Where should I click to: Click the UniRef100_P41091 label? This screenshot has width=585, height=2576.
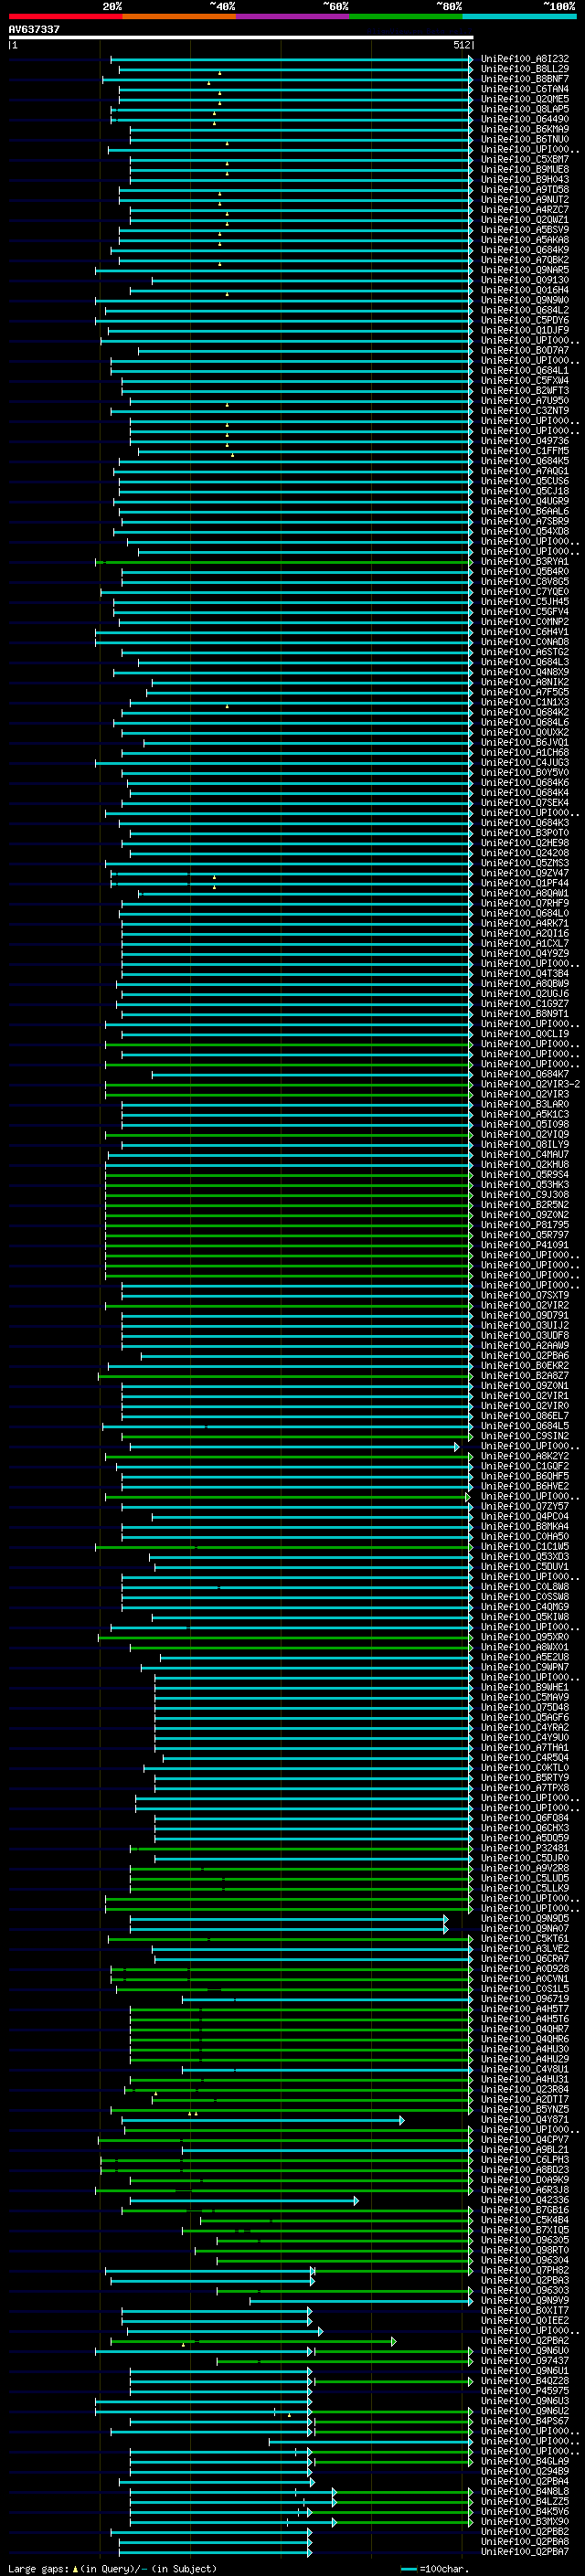525,1245
